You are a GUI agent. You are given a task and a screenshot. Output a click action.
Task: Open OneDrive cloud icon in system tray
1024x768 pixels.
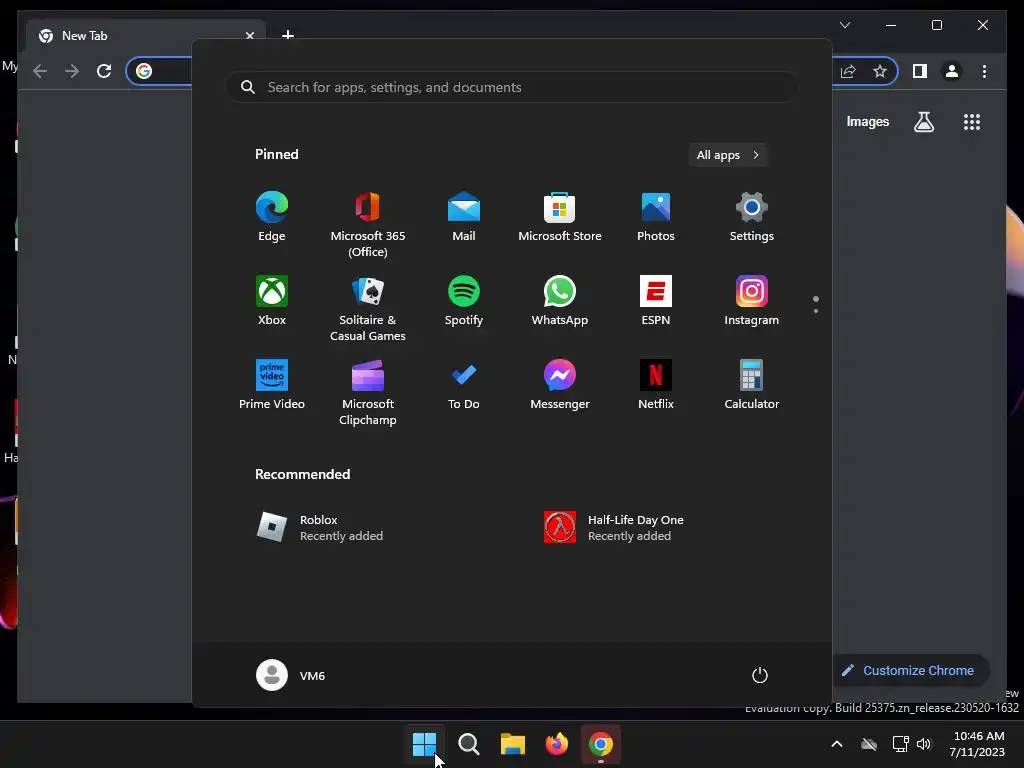[x=869, y=744]
